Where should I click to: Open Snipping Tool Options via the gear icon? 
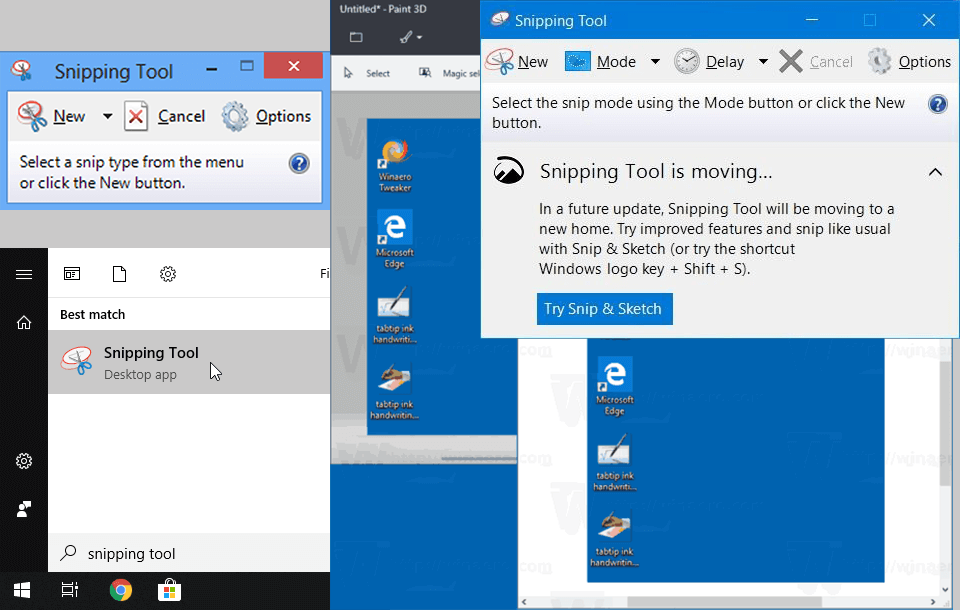point(879,61)
